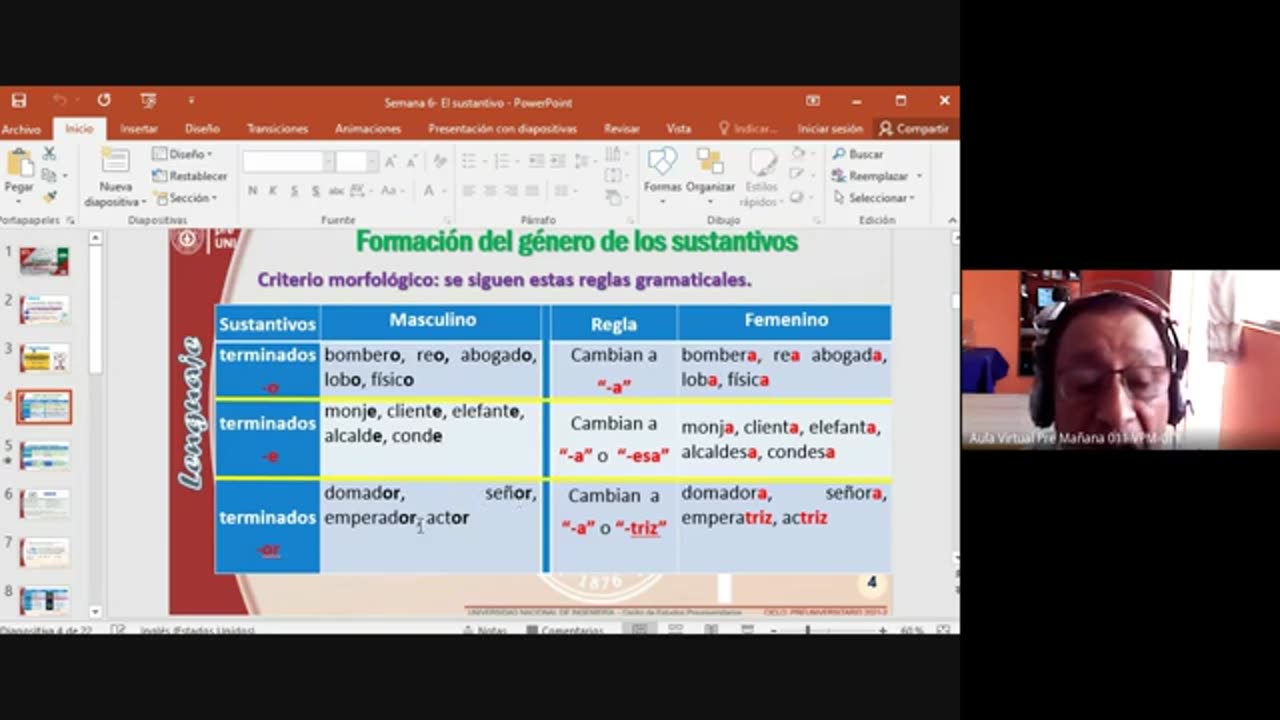This screenshot has height=720, width=1280.
Task: Open Presentación con diapositivas tab
Action: (502, 129)
